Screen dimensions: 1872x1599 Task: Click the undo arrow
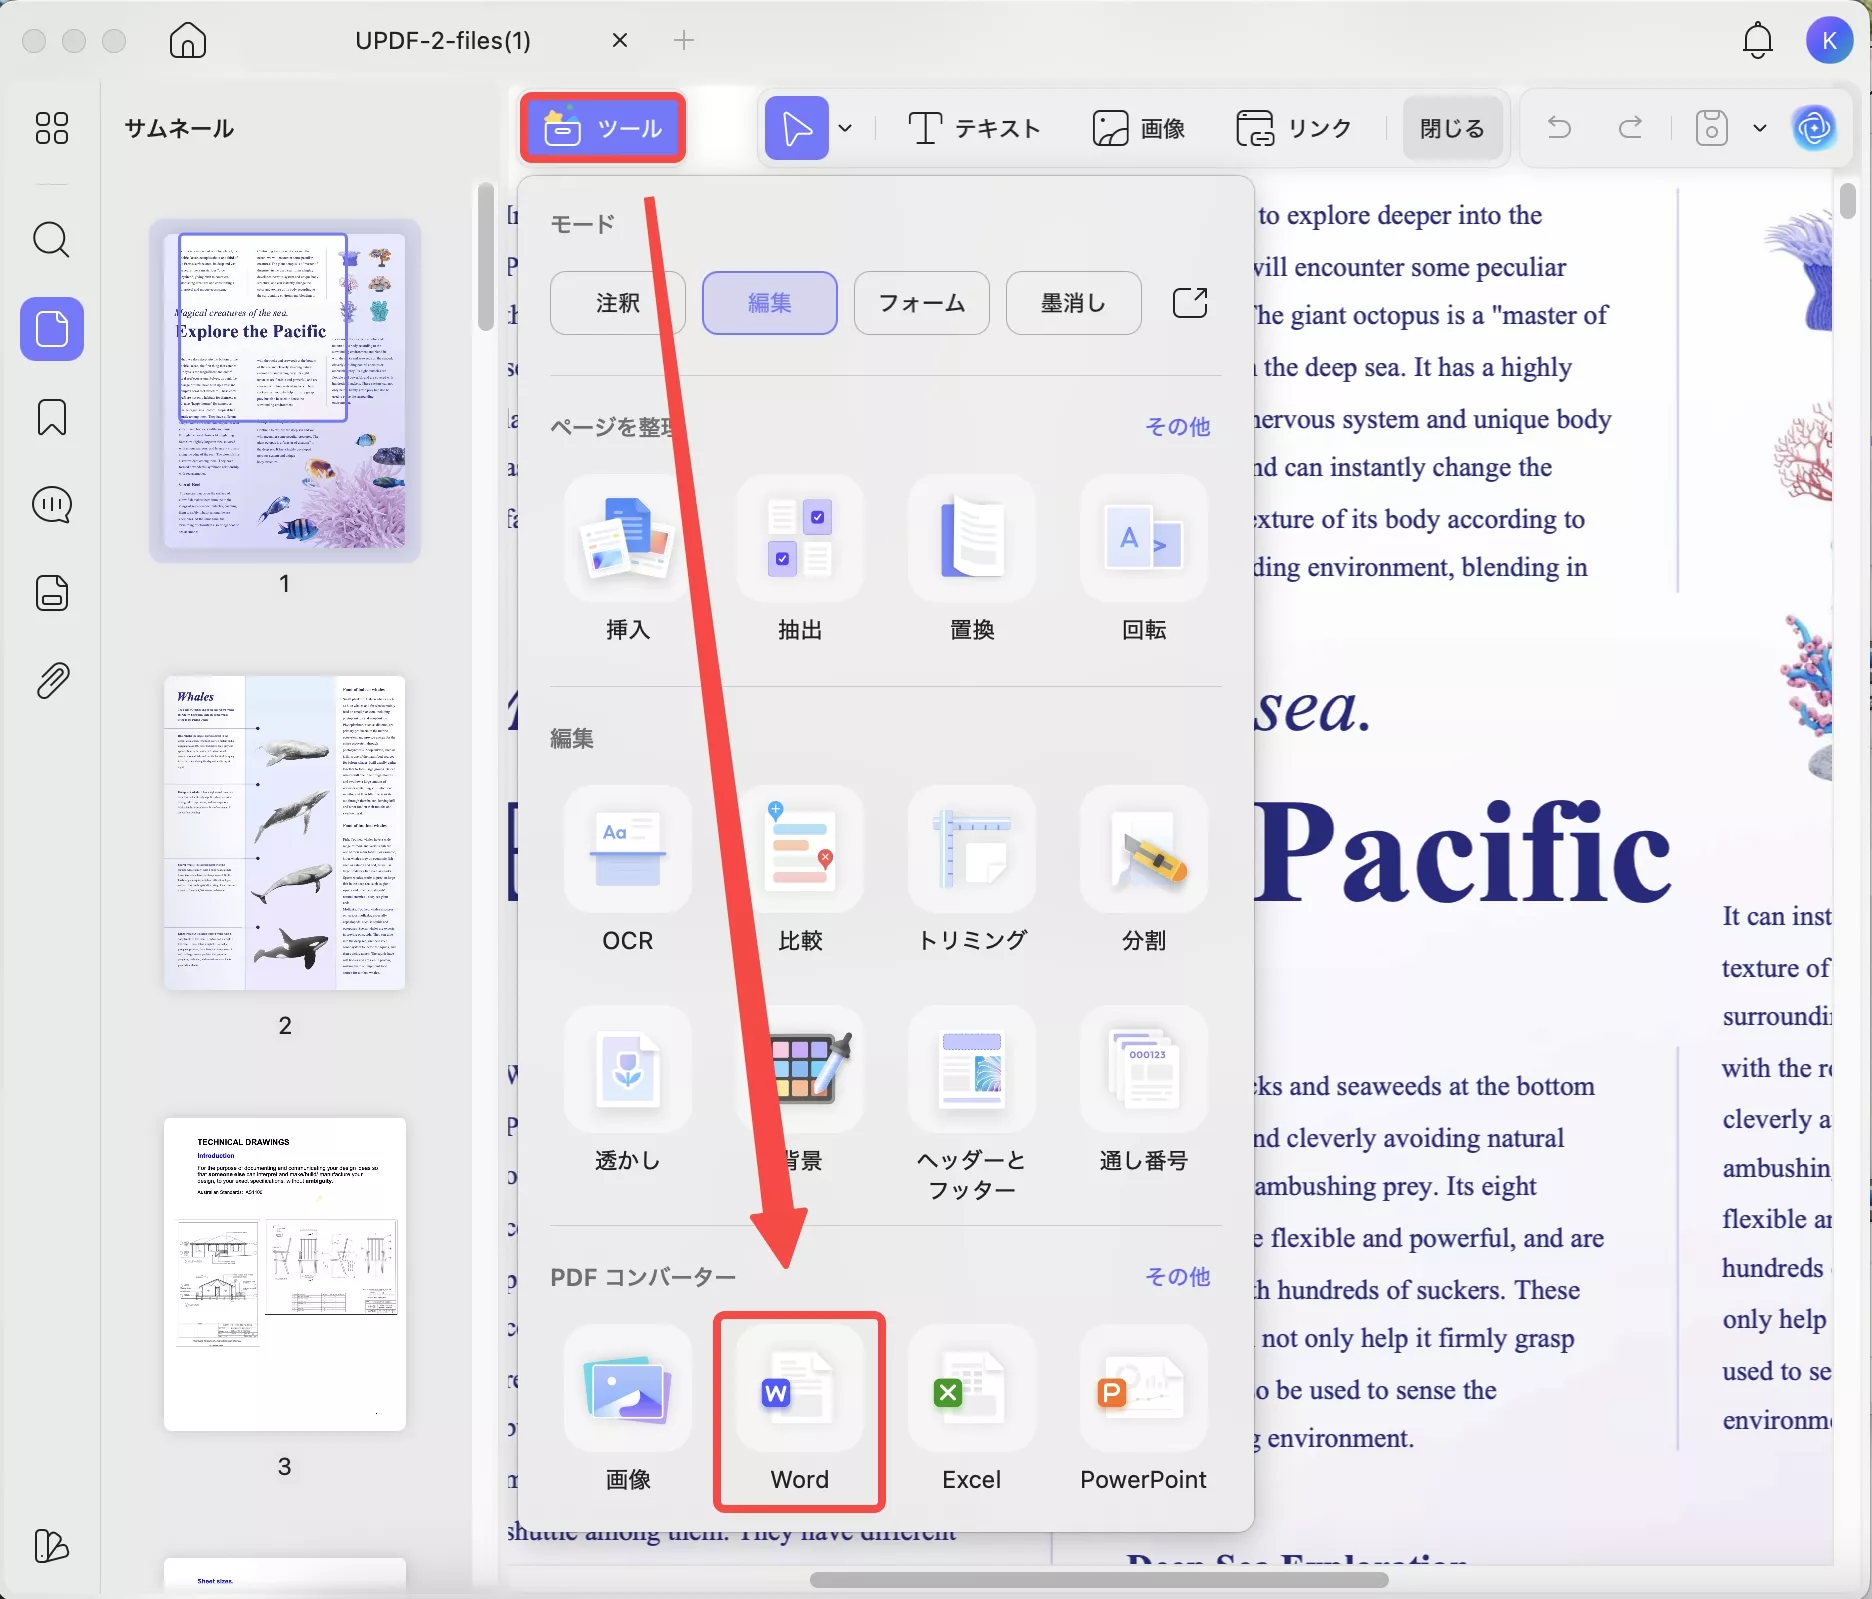1559,128
